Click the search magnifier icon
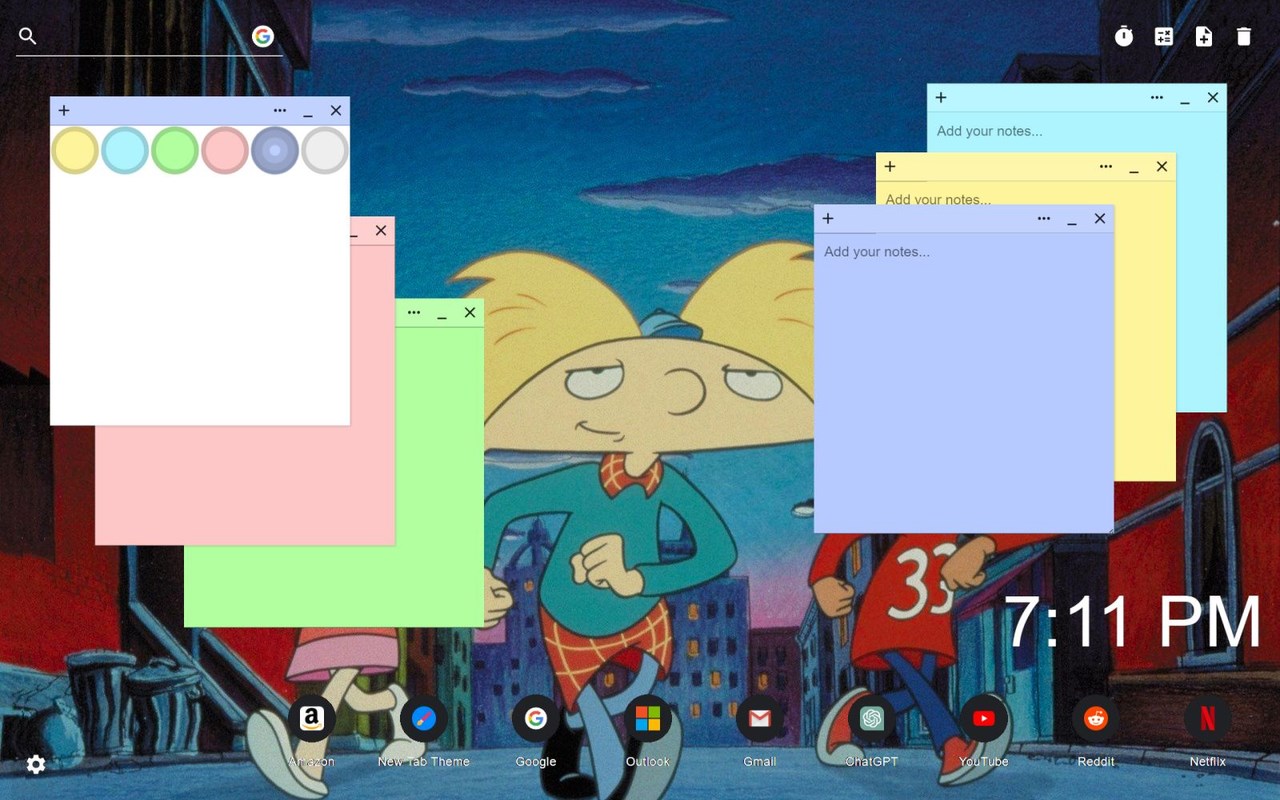This screenshot has width=1280, height=800. pos(28,37)
